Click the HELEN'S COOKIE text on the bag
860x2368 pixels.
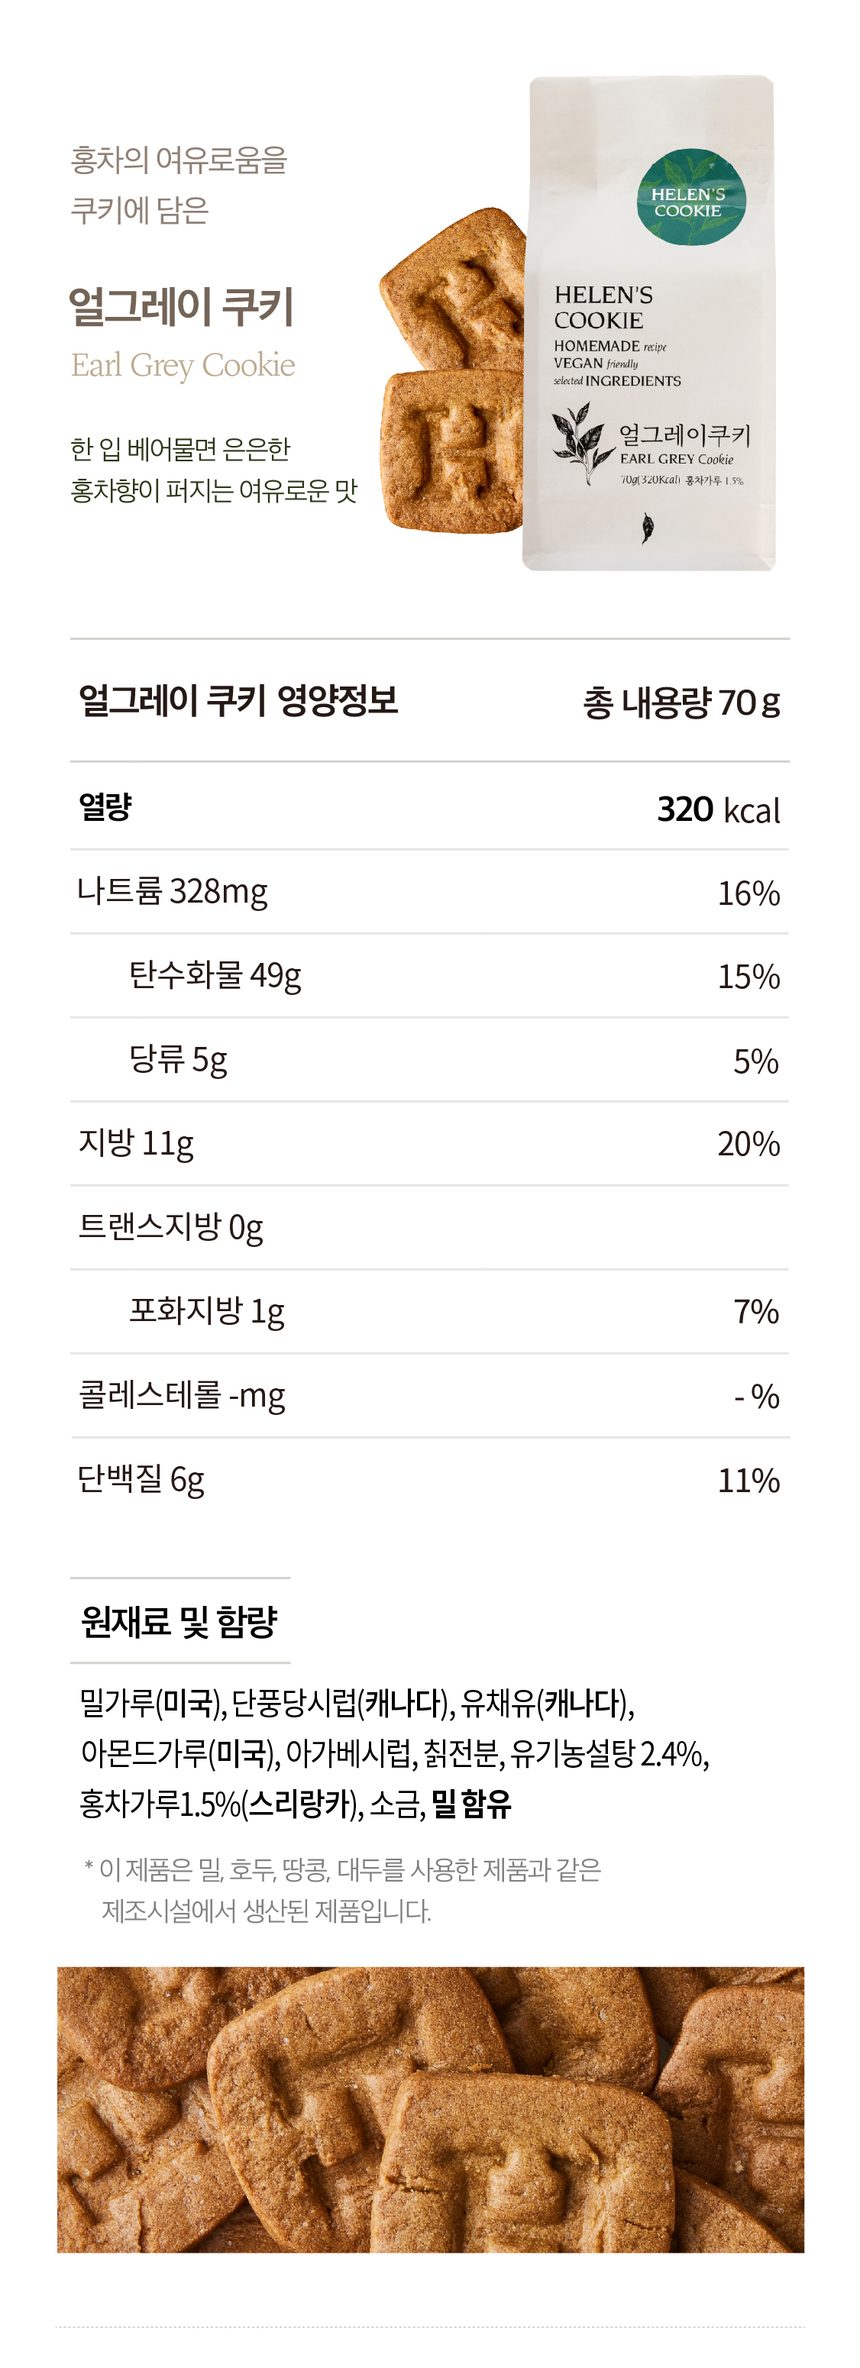tap(603, 307)
